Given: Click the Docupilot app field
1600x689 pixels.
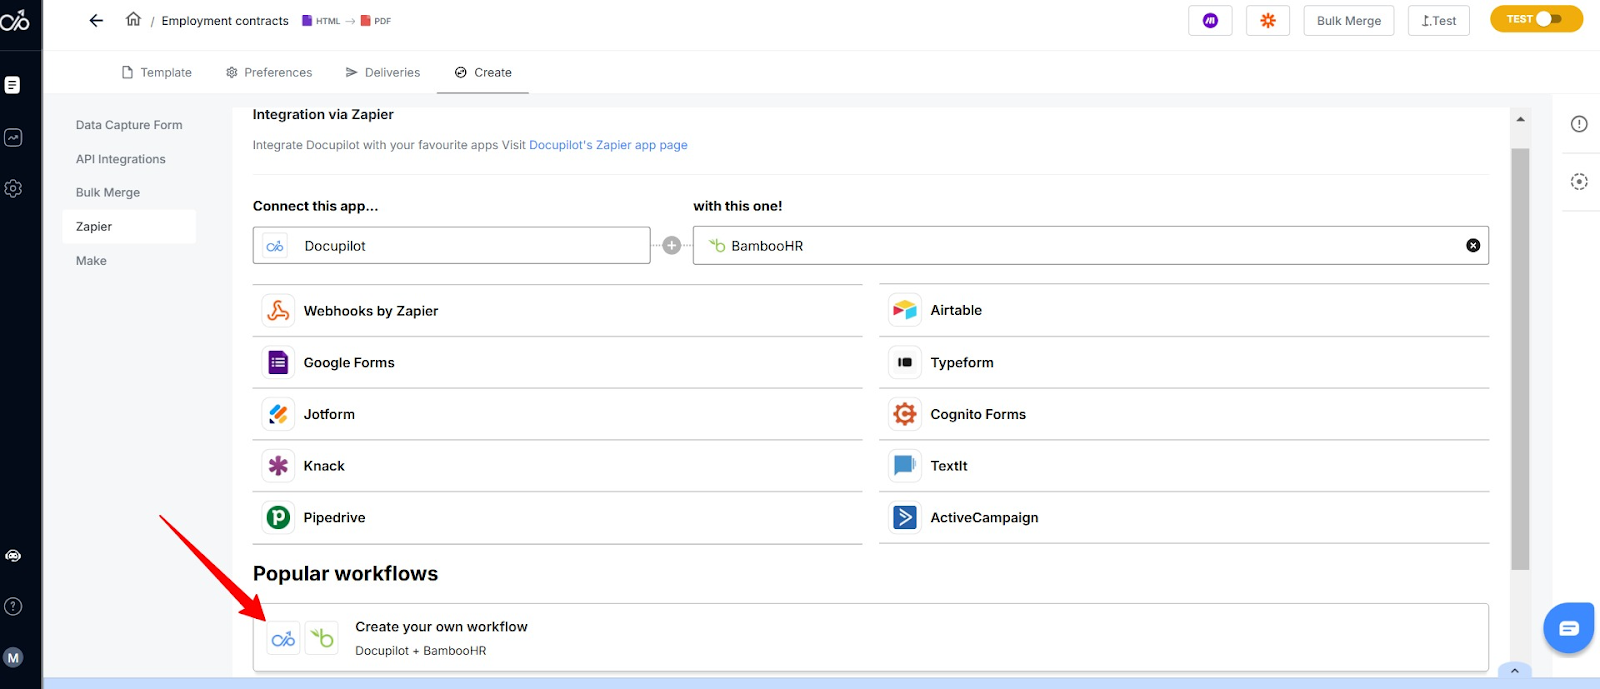Looking at the screenshot, I should (451, 245).
